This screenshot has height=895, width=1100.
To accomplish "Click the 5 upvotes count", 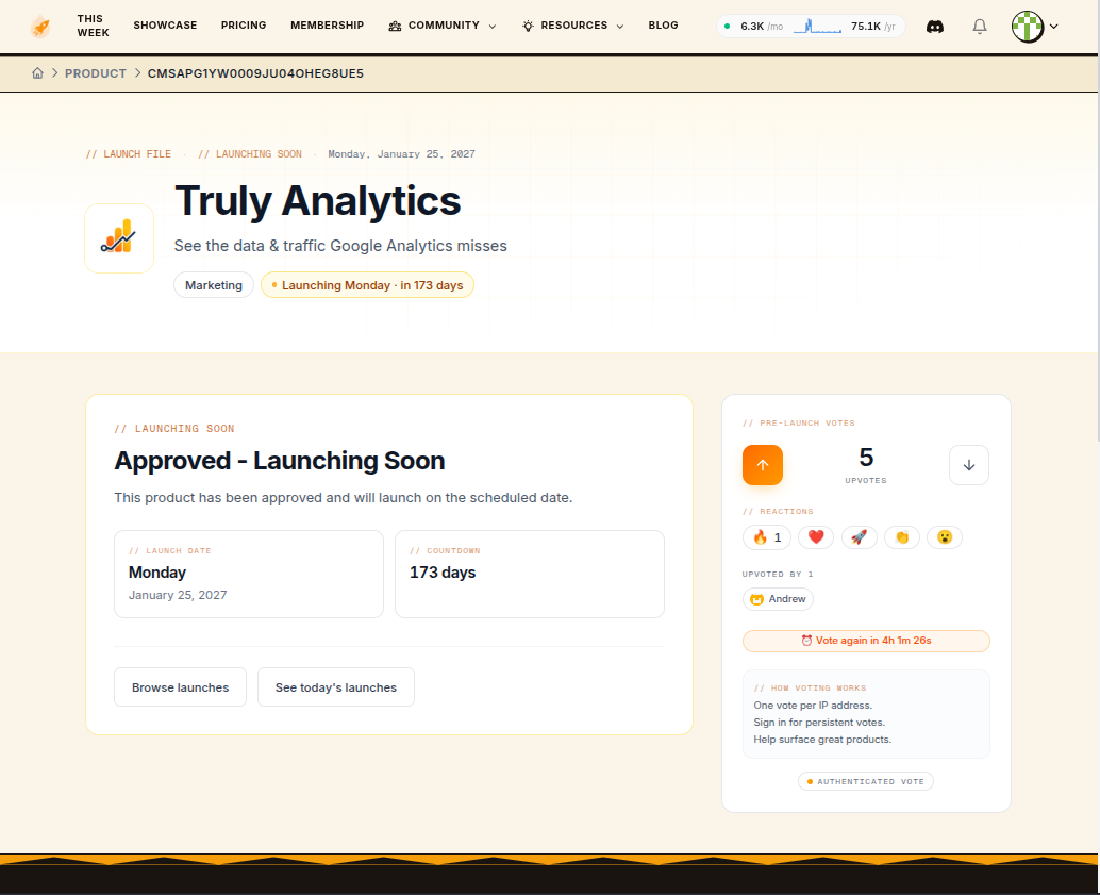I will 866,457.
